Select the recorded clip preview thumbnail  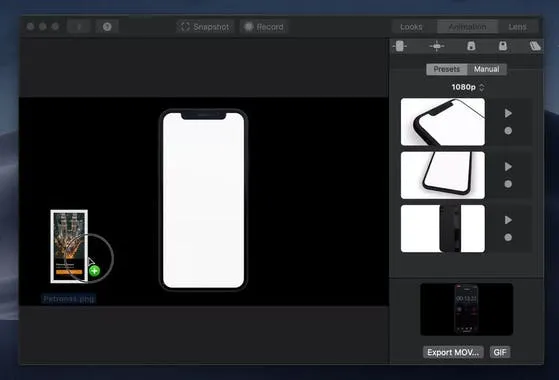[466, 309]
